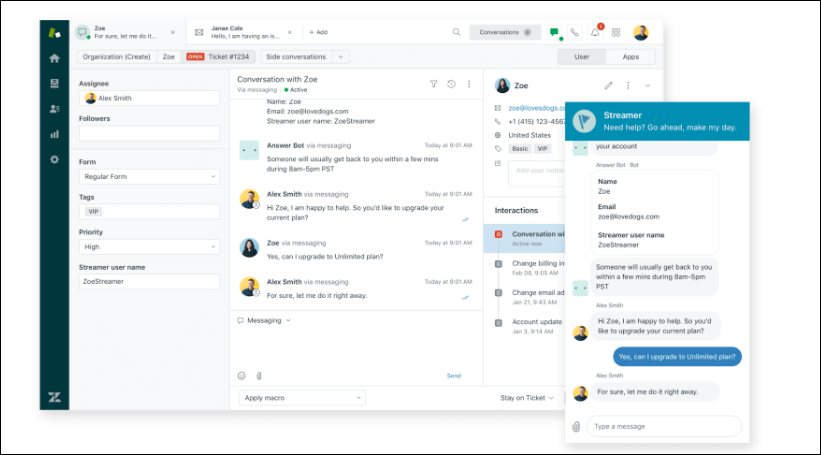Open Account update interaction
The height and width of the screenshot is (455, 821).
[x=525, y=326]
